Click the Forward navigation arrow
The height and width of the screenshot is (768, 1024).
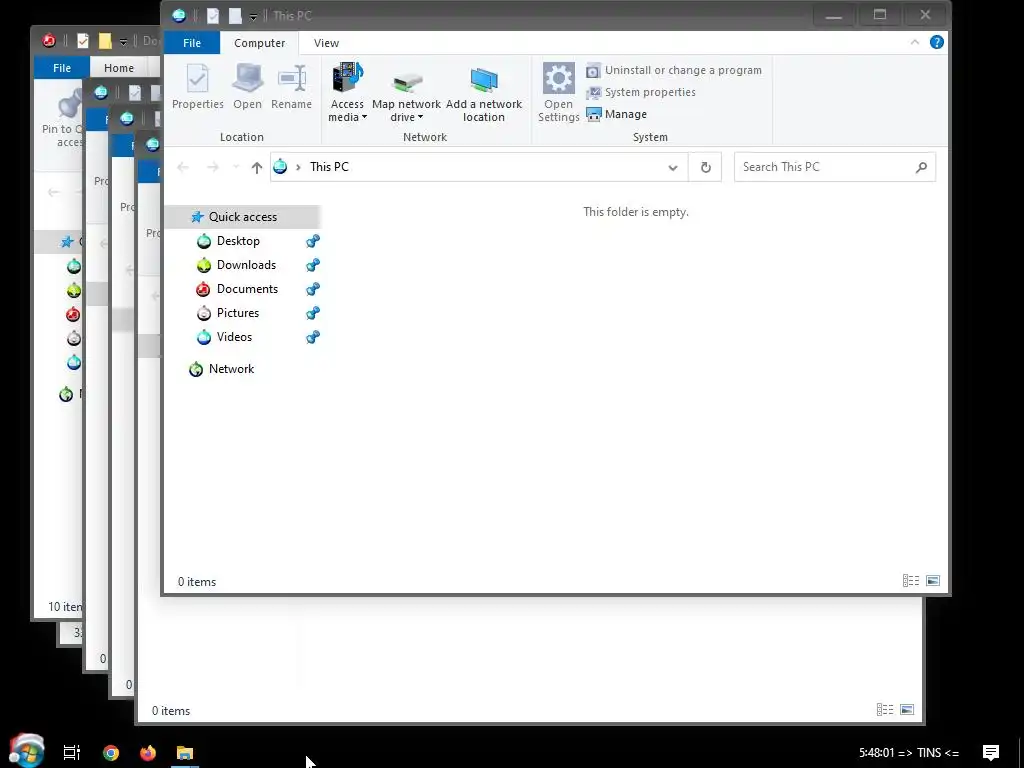212,167
